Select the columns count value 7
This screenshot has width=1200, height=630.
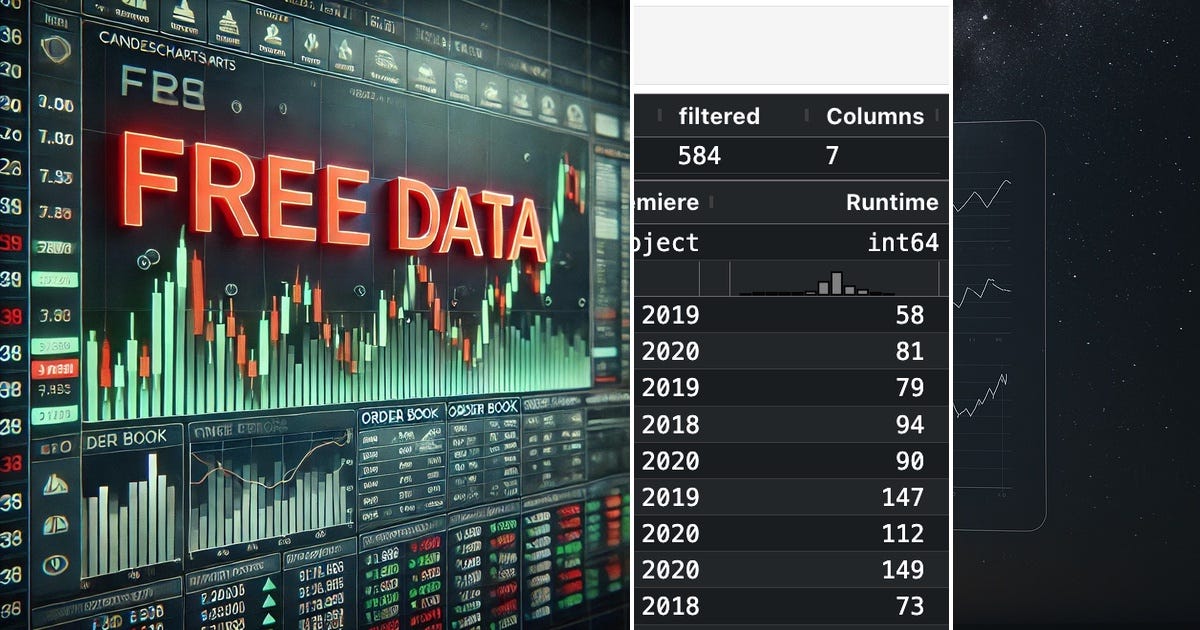832,155
